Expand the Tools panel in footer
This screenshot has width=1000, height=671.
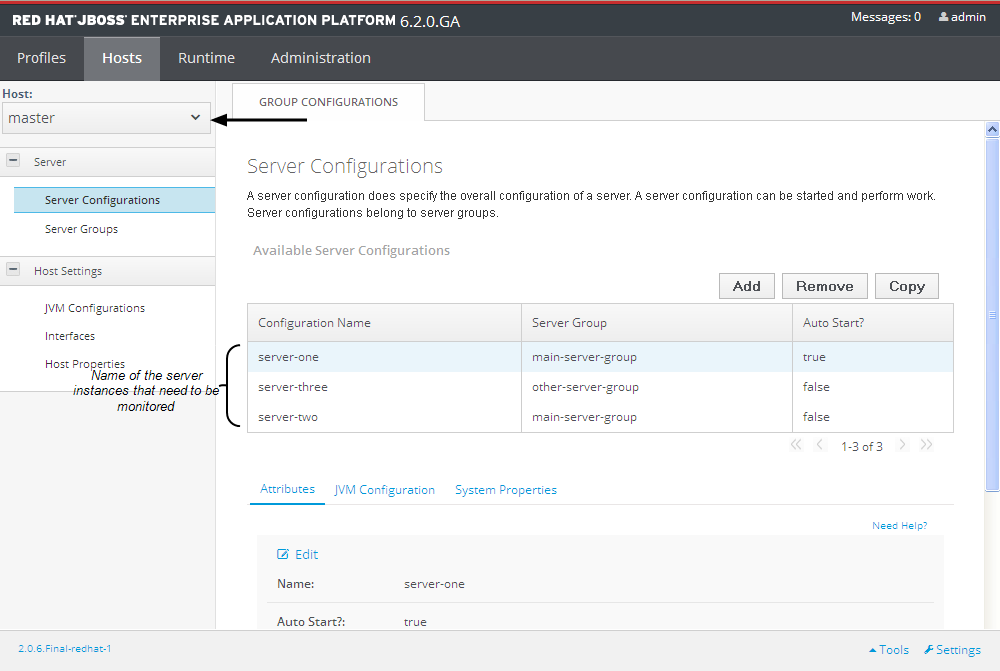coord(889,650)
